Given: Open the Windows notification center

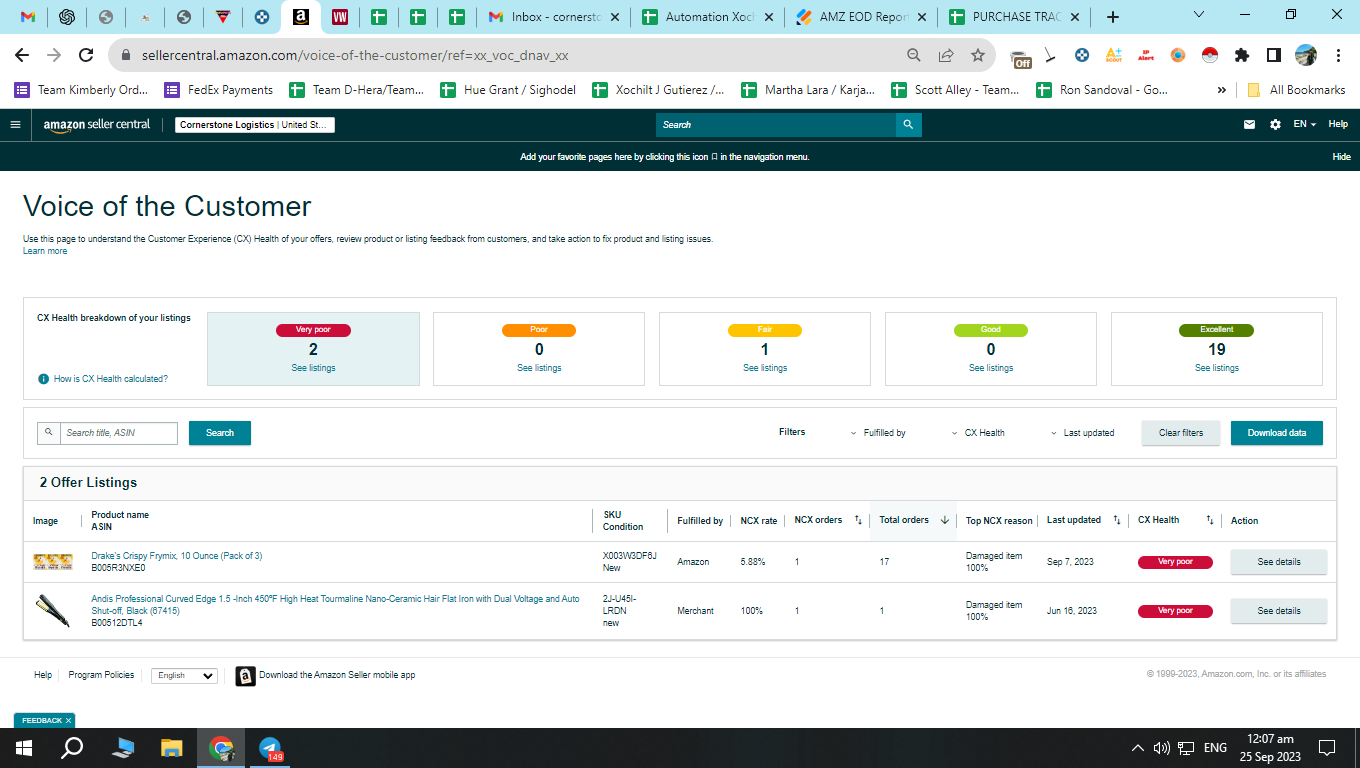Looking at the screenshot, I should coord(1327,748).
